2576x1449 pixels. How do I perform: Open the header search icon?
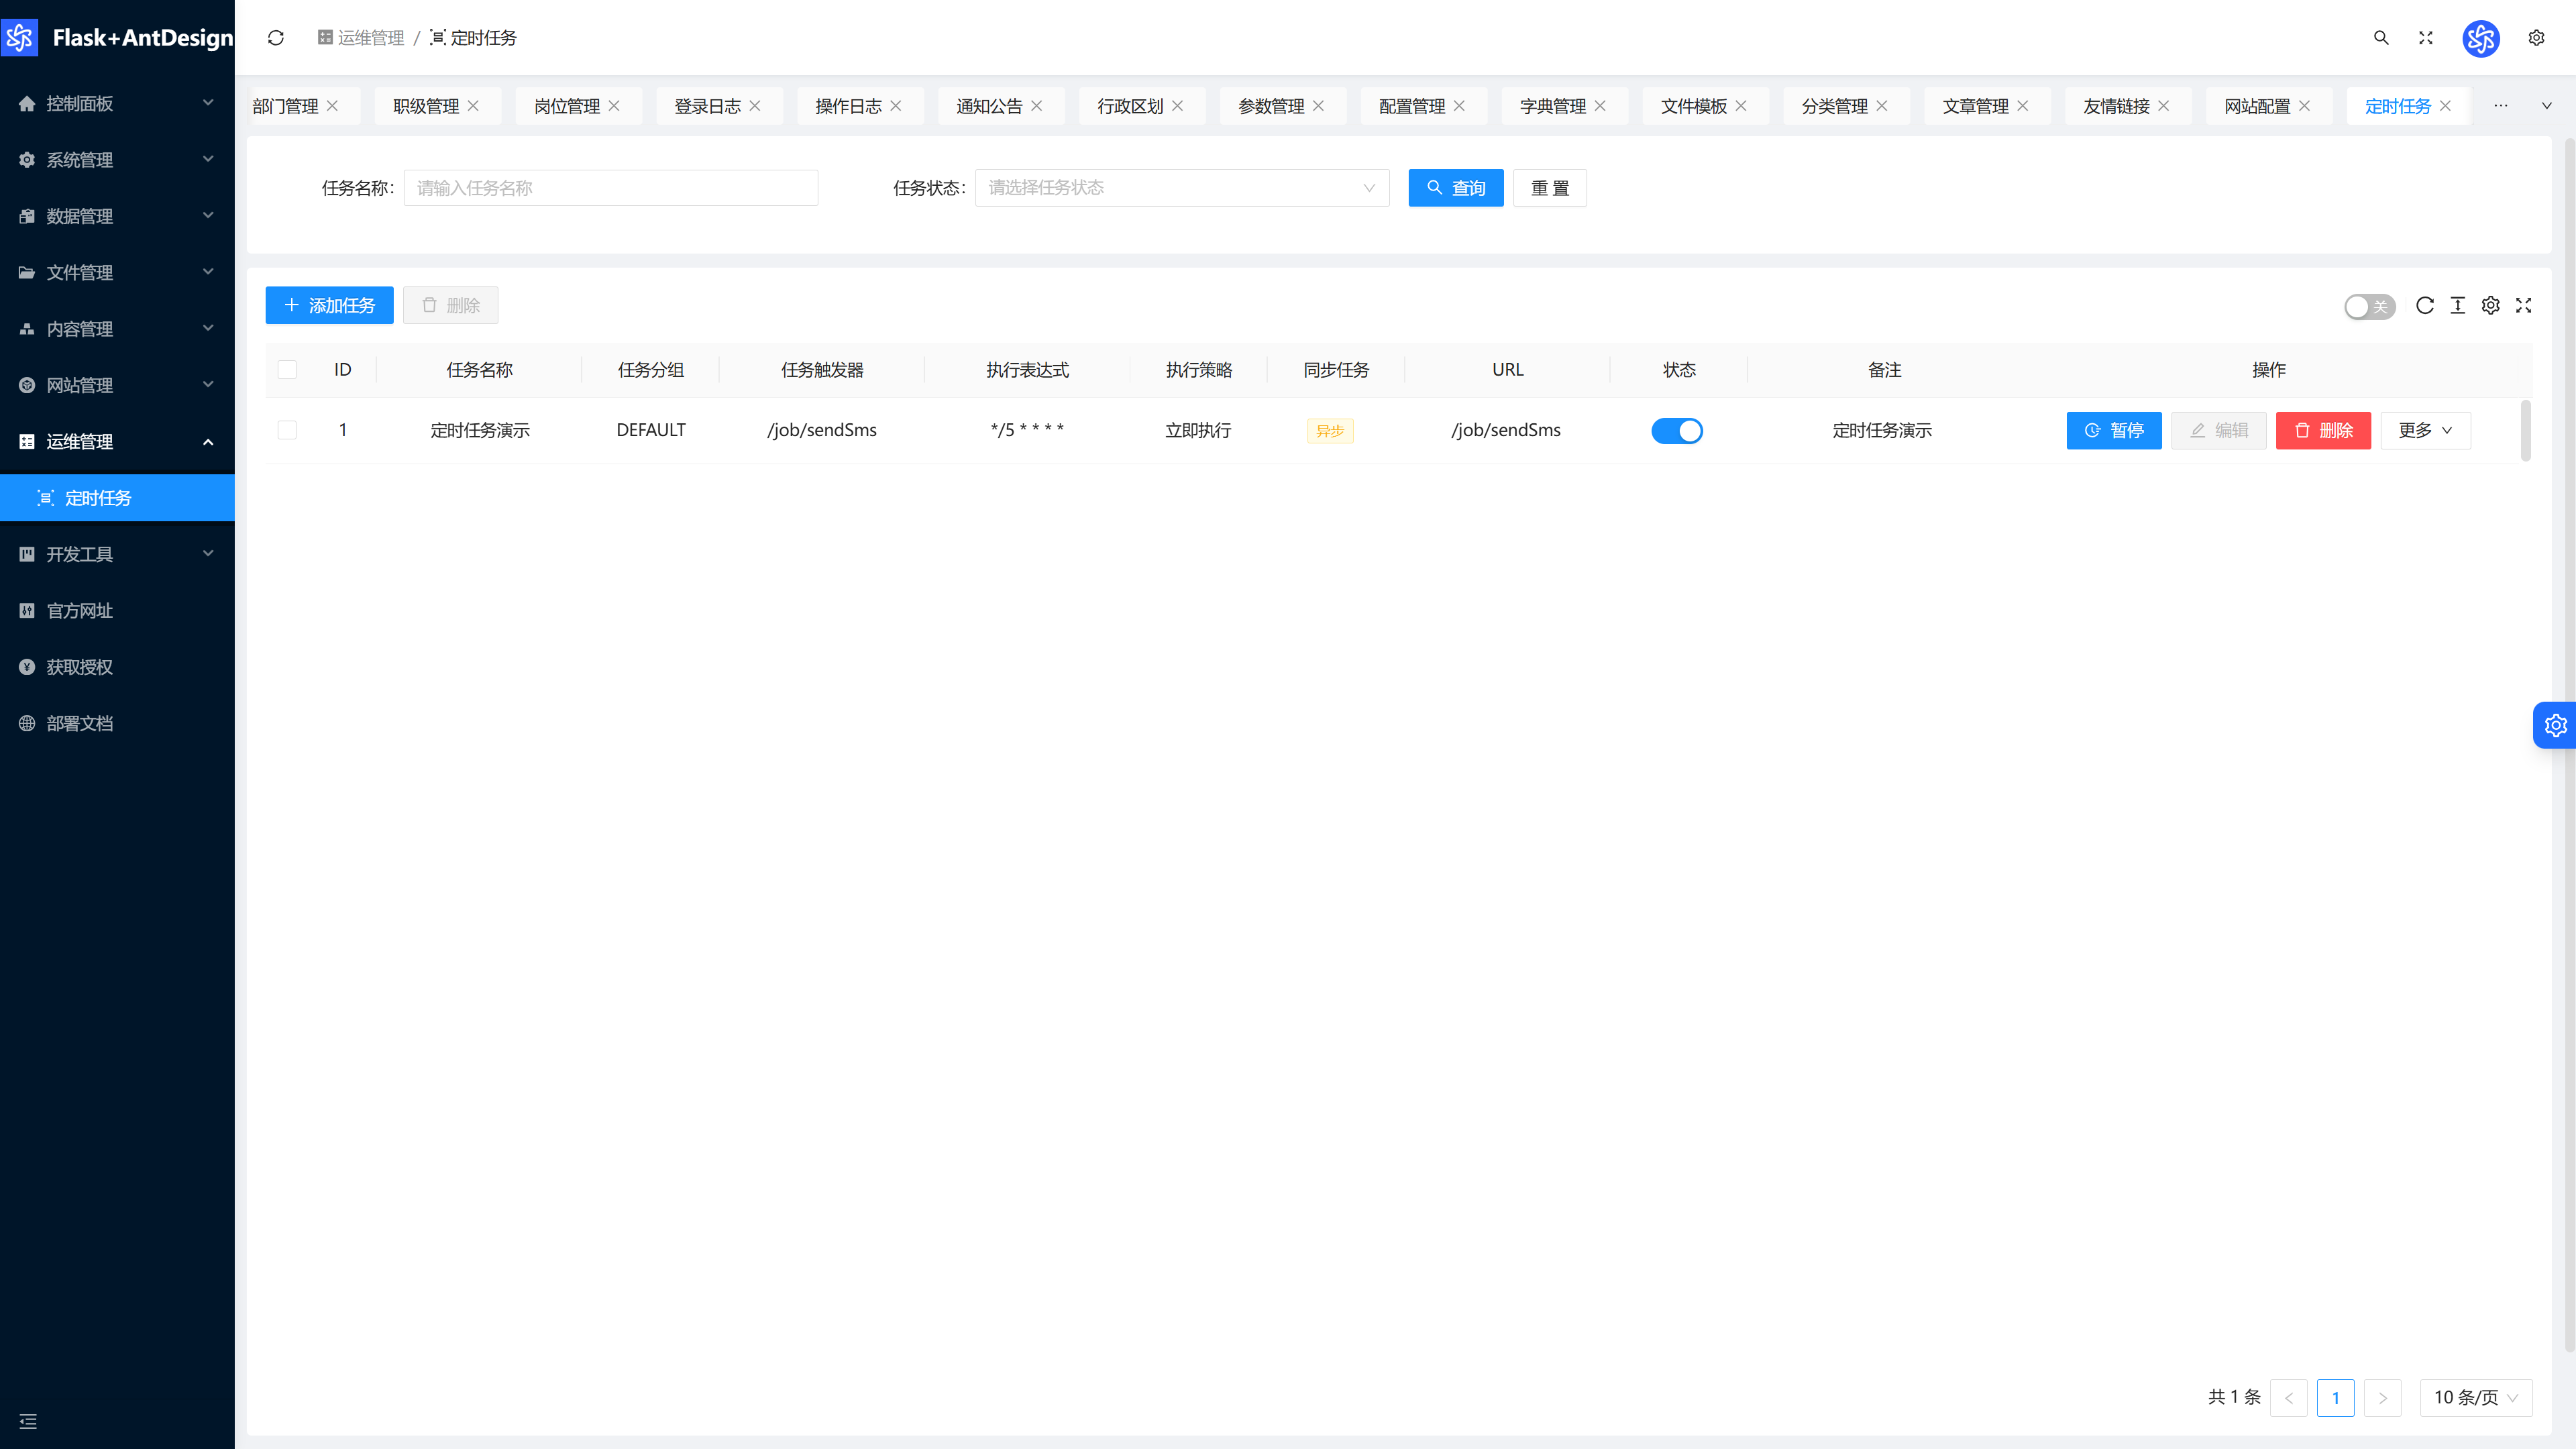pos(2381,38)
